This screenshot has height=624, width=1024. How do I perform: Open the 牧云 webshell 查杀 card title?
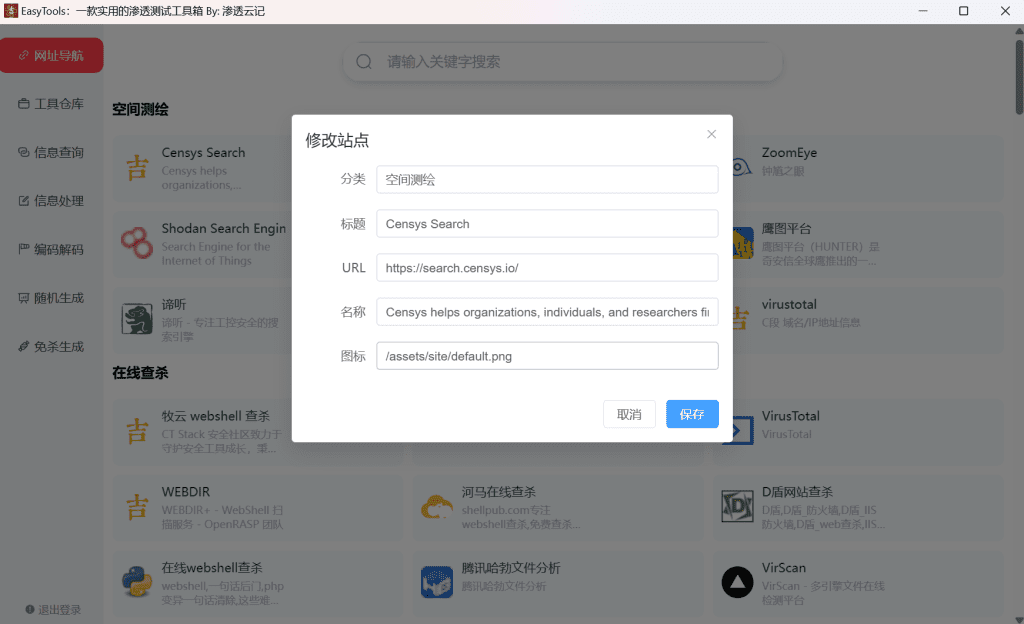point(216,416)
